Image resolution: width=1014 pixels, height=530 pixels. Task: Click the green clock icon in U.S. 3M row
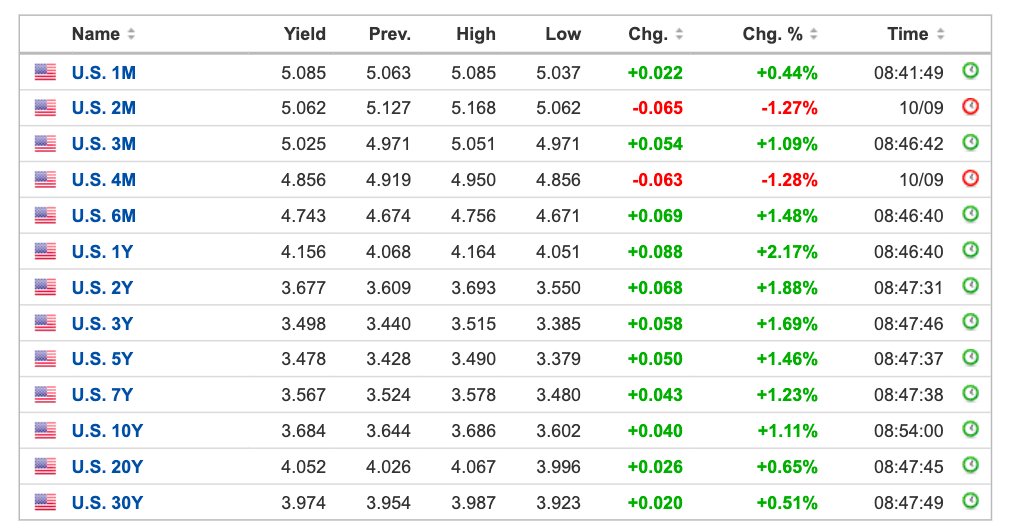point(970,142)
